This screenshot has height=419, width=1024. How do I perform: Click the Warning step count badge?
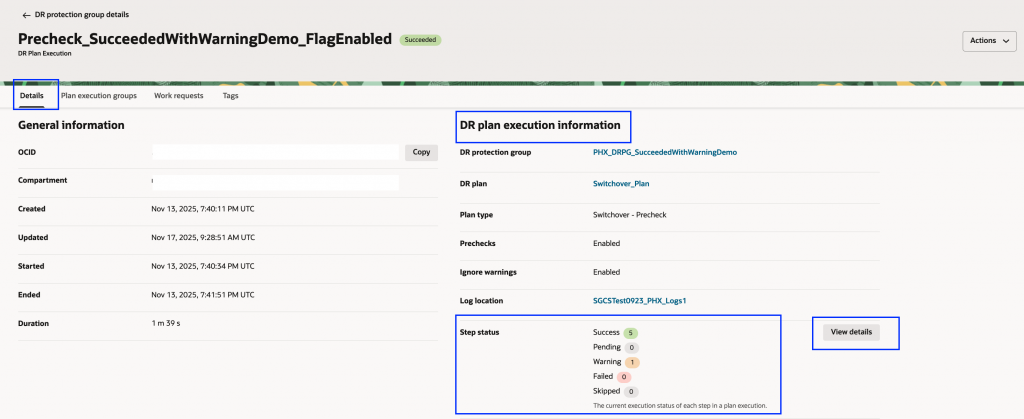point(634,362)
